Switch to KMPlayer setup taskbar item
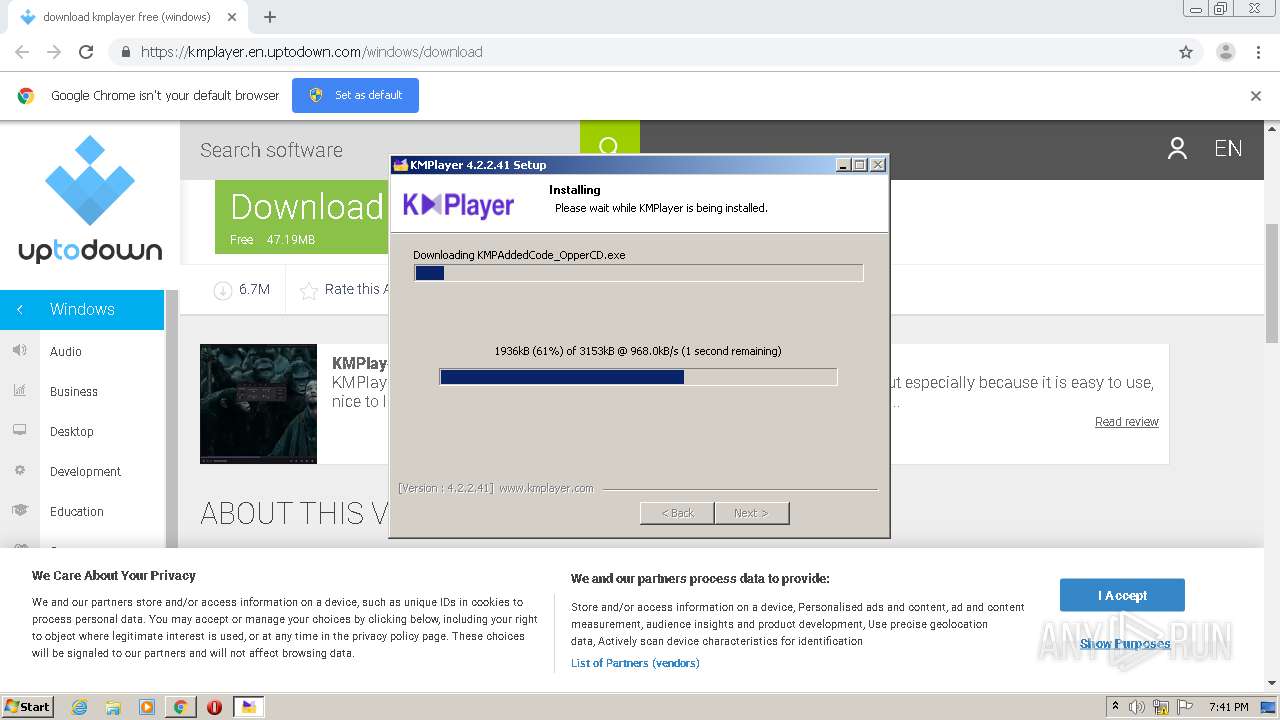This screenshot has width=1280, height=720. click(x=248, y=707)
